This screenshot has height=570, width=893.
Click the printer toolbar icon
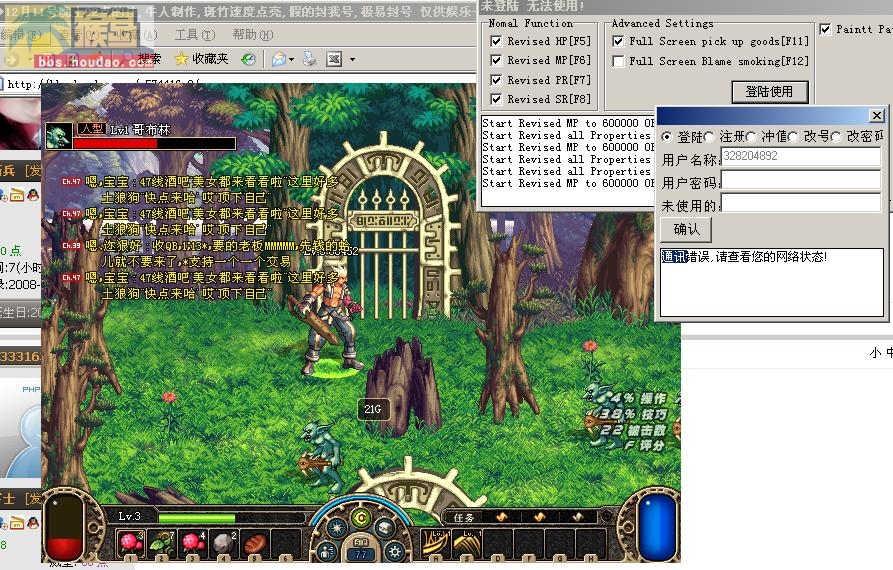click(x=309, y=59)
